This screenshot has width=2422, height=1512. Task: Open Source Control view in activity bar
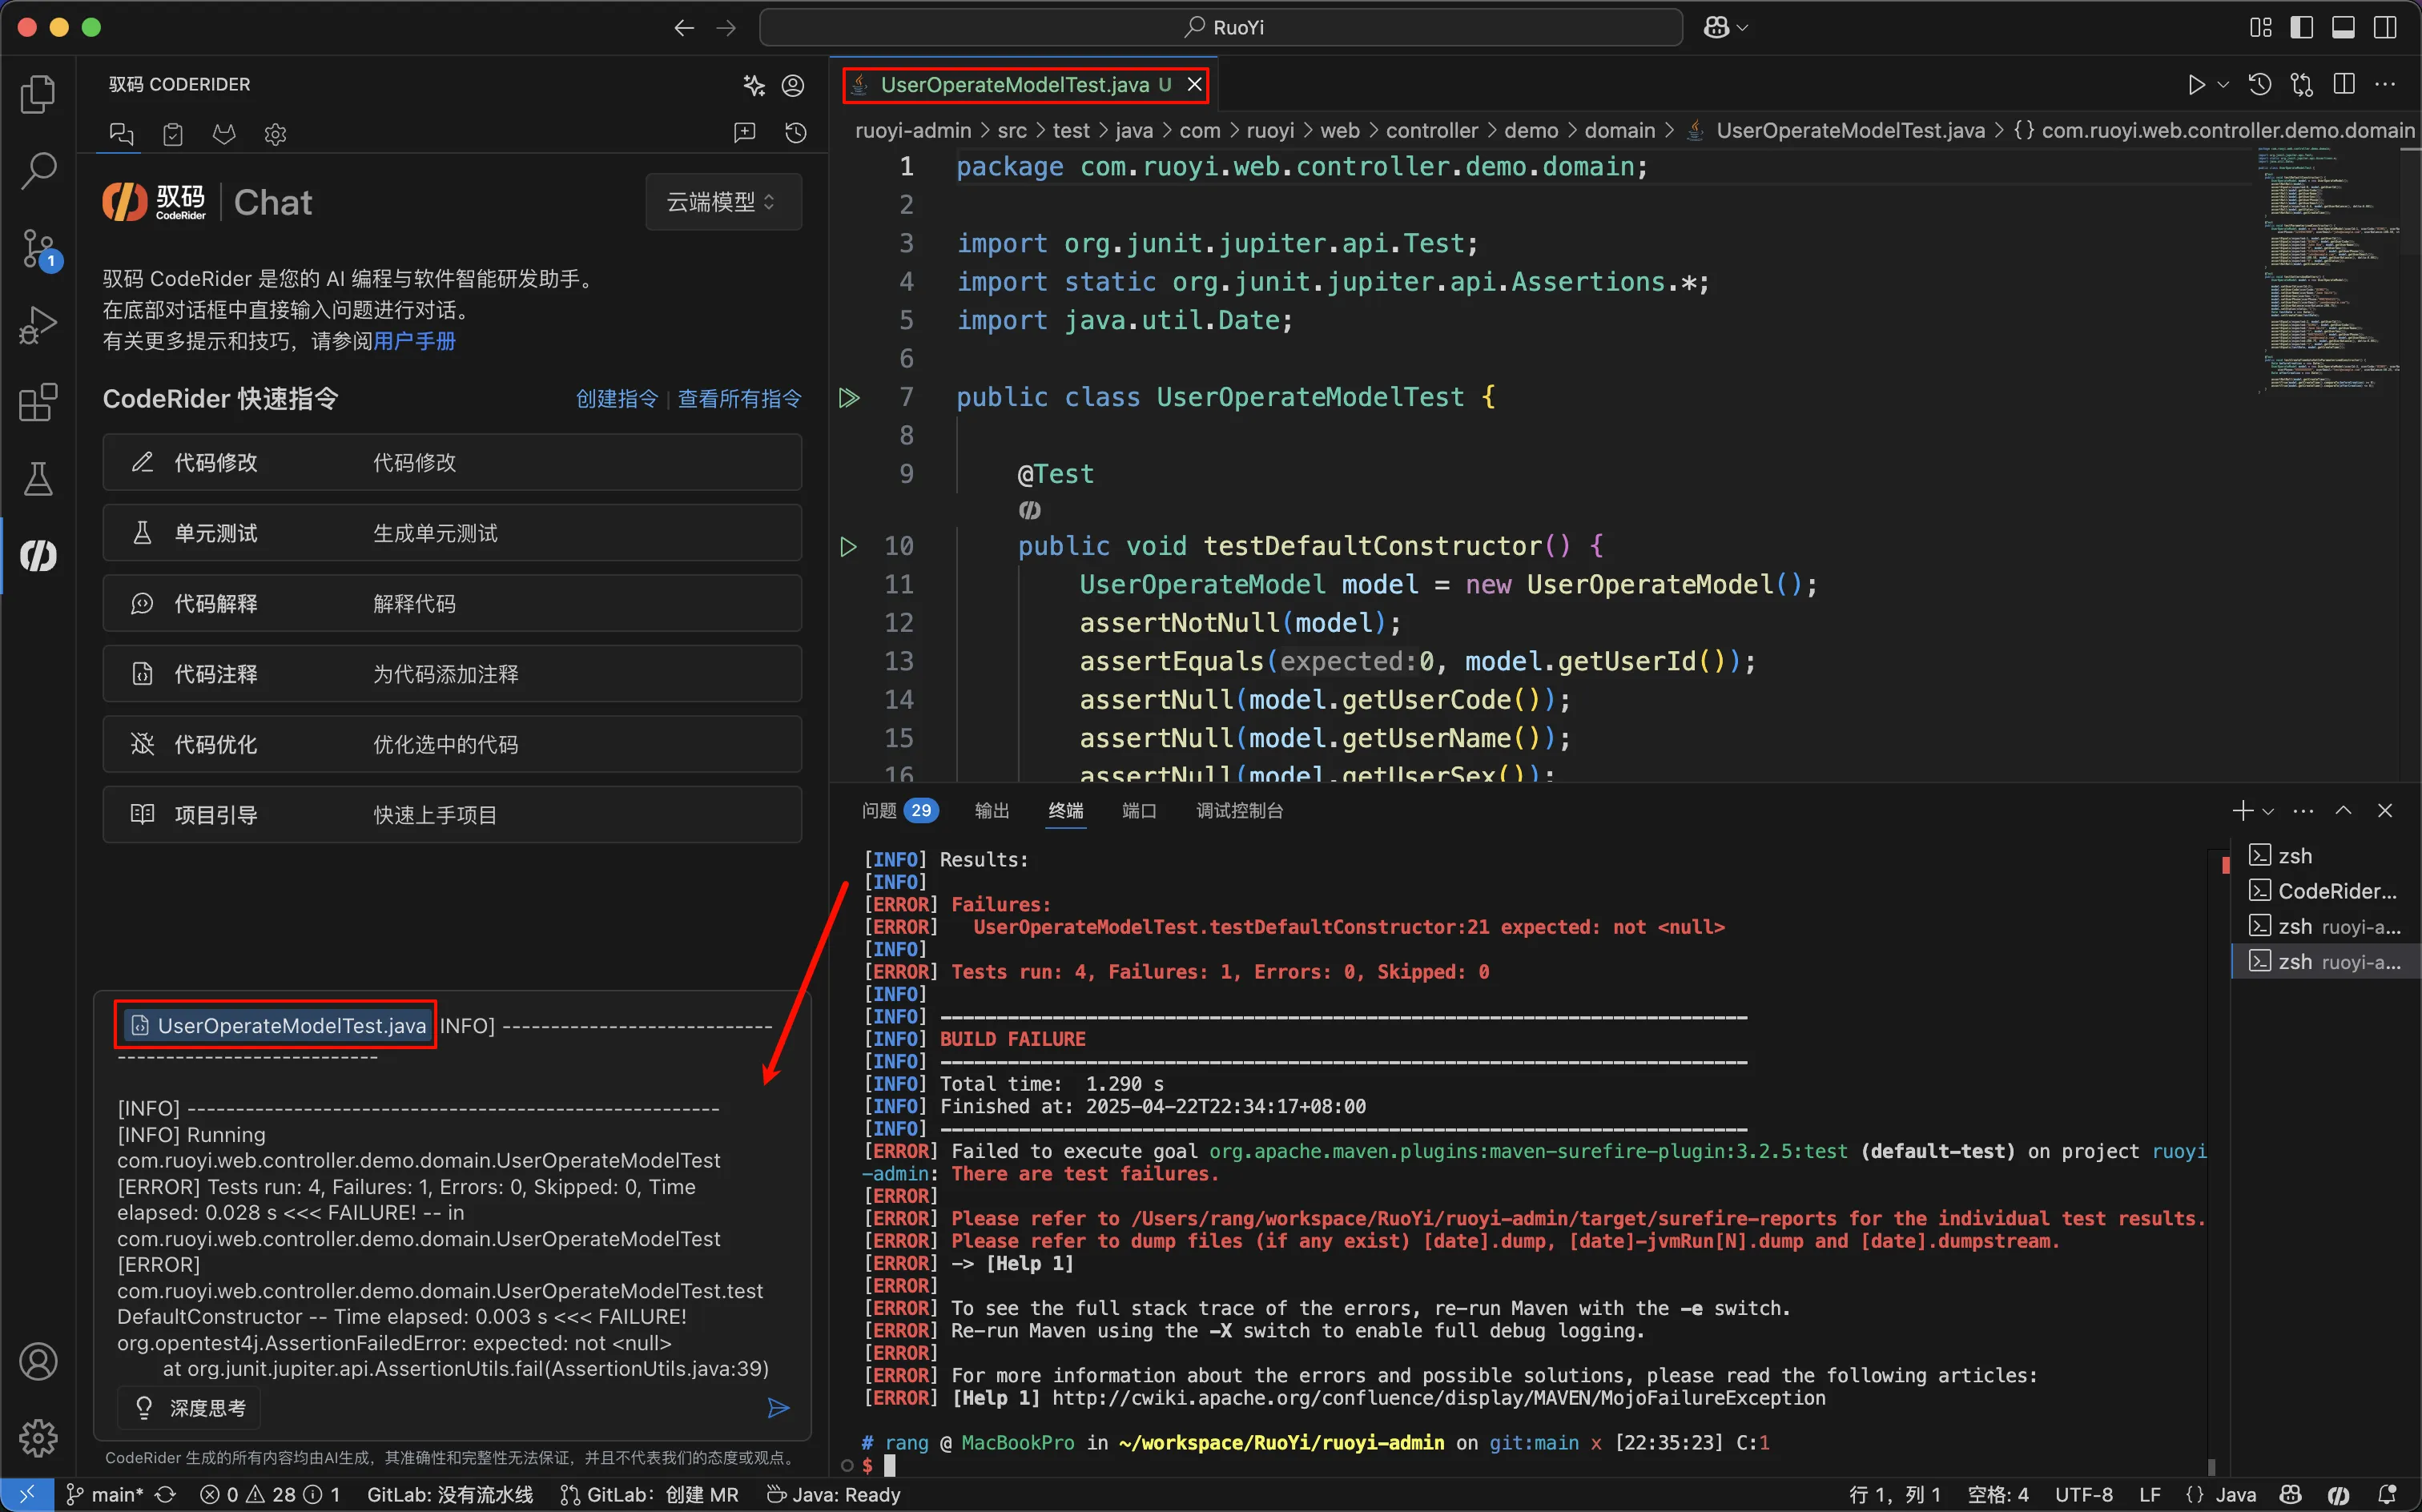38,248
